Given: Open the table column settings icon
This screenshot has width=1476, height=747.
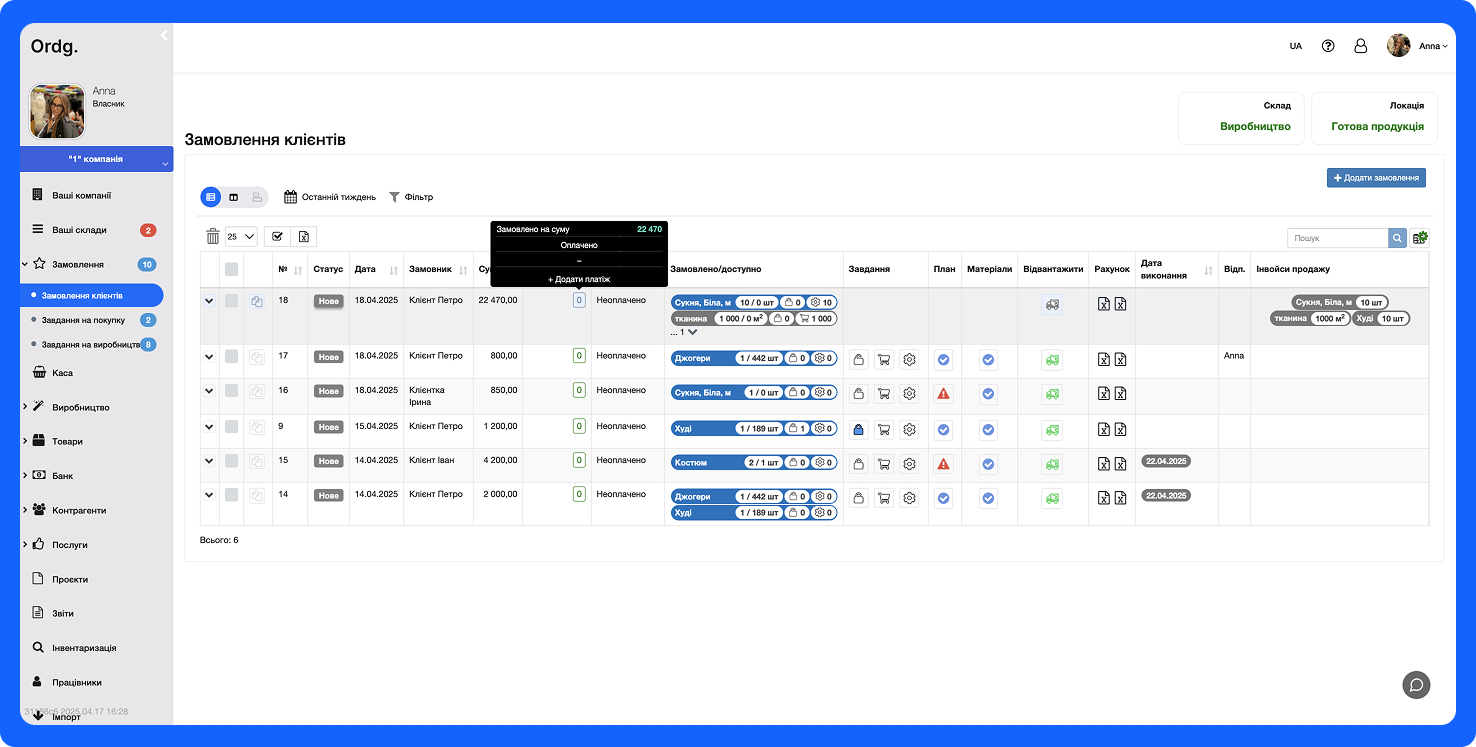Looking at the screenshot, I should tap(1420, 238).
